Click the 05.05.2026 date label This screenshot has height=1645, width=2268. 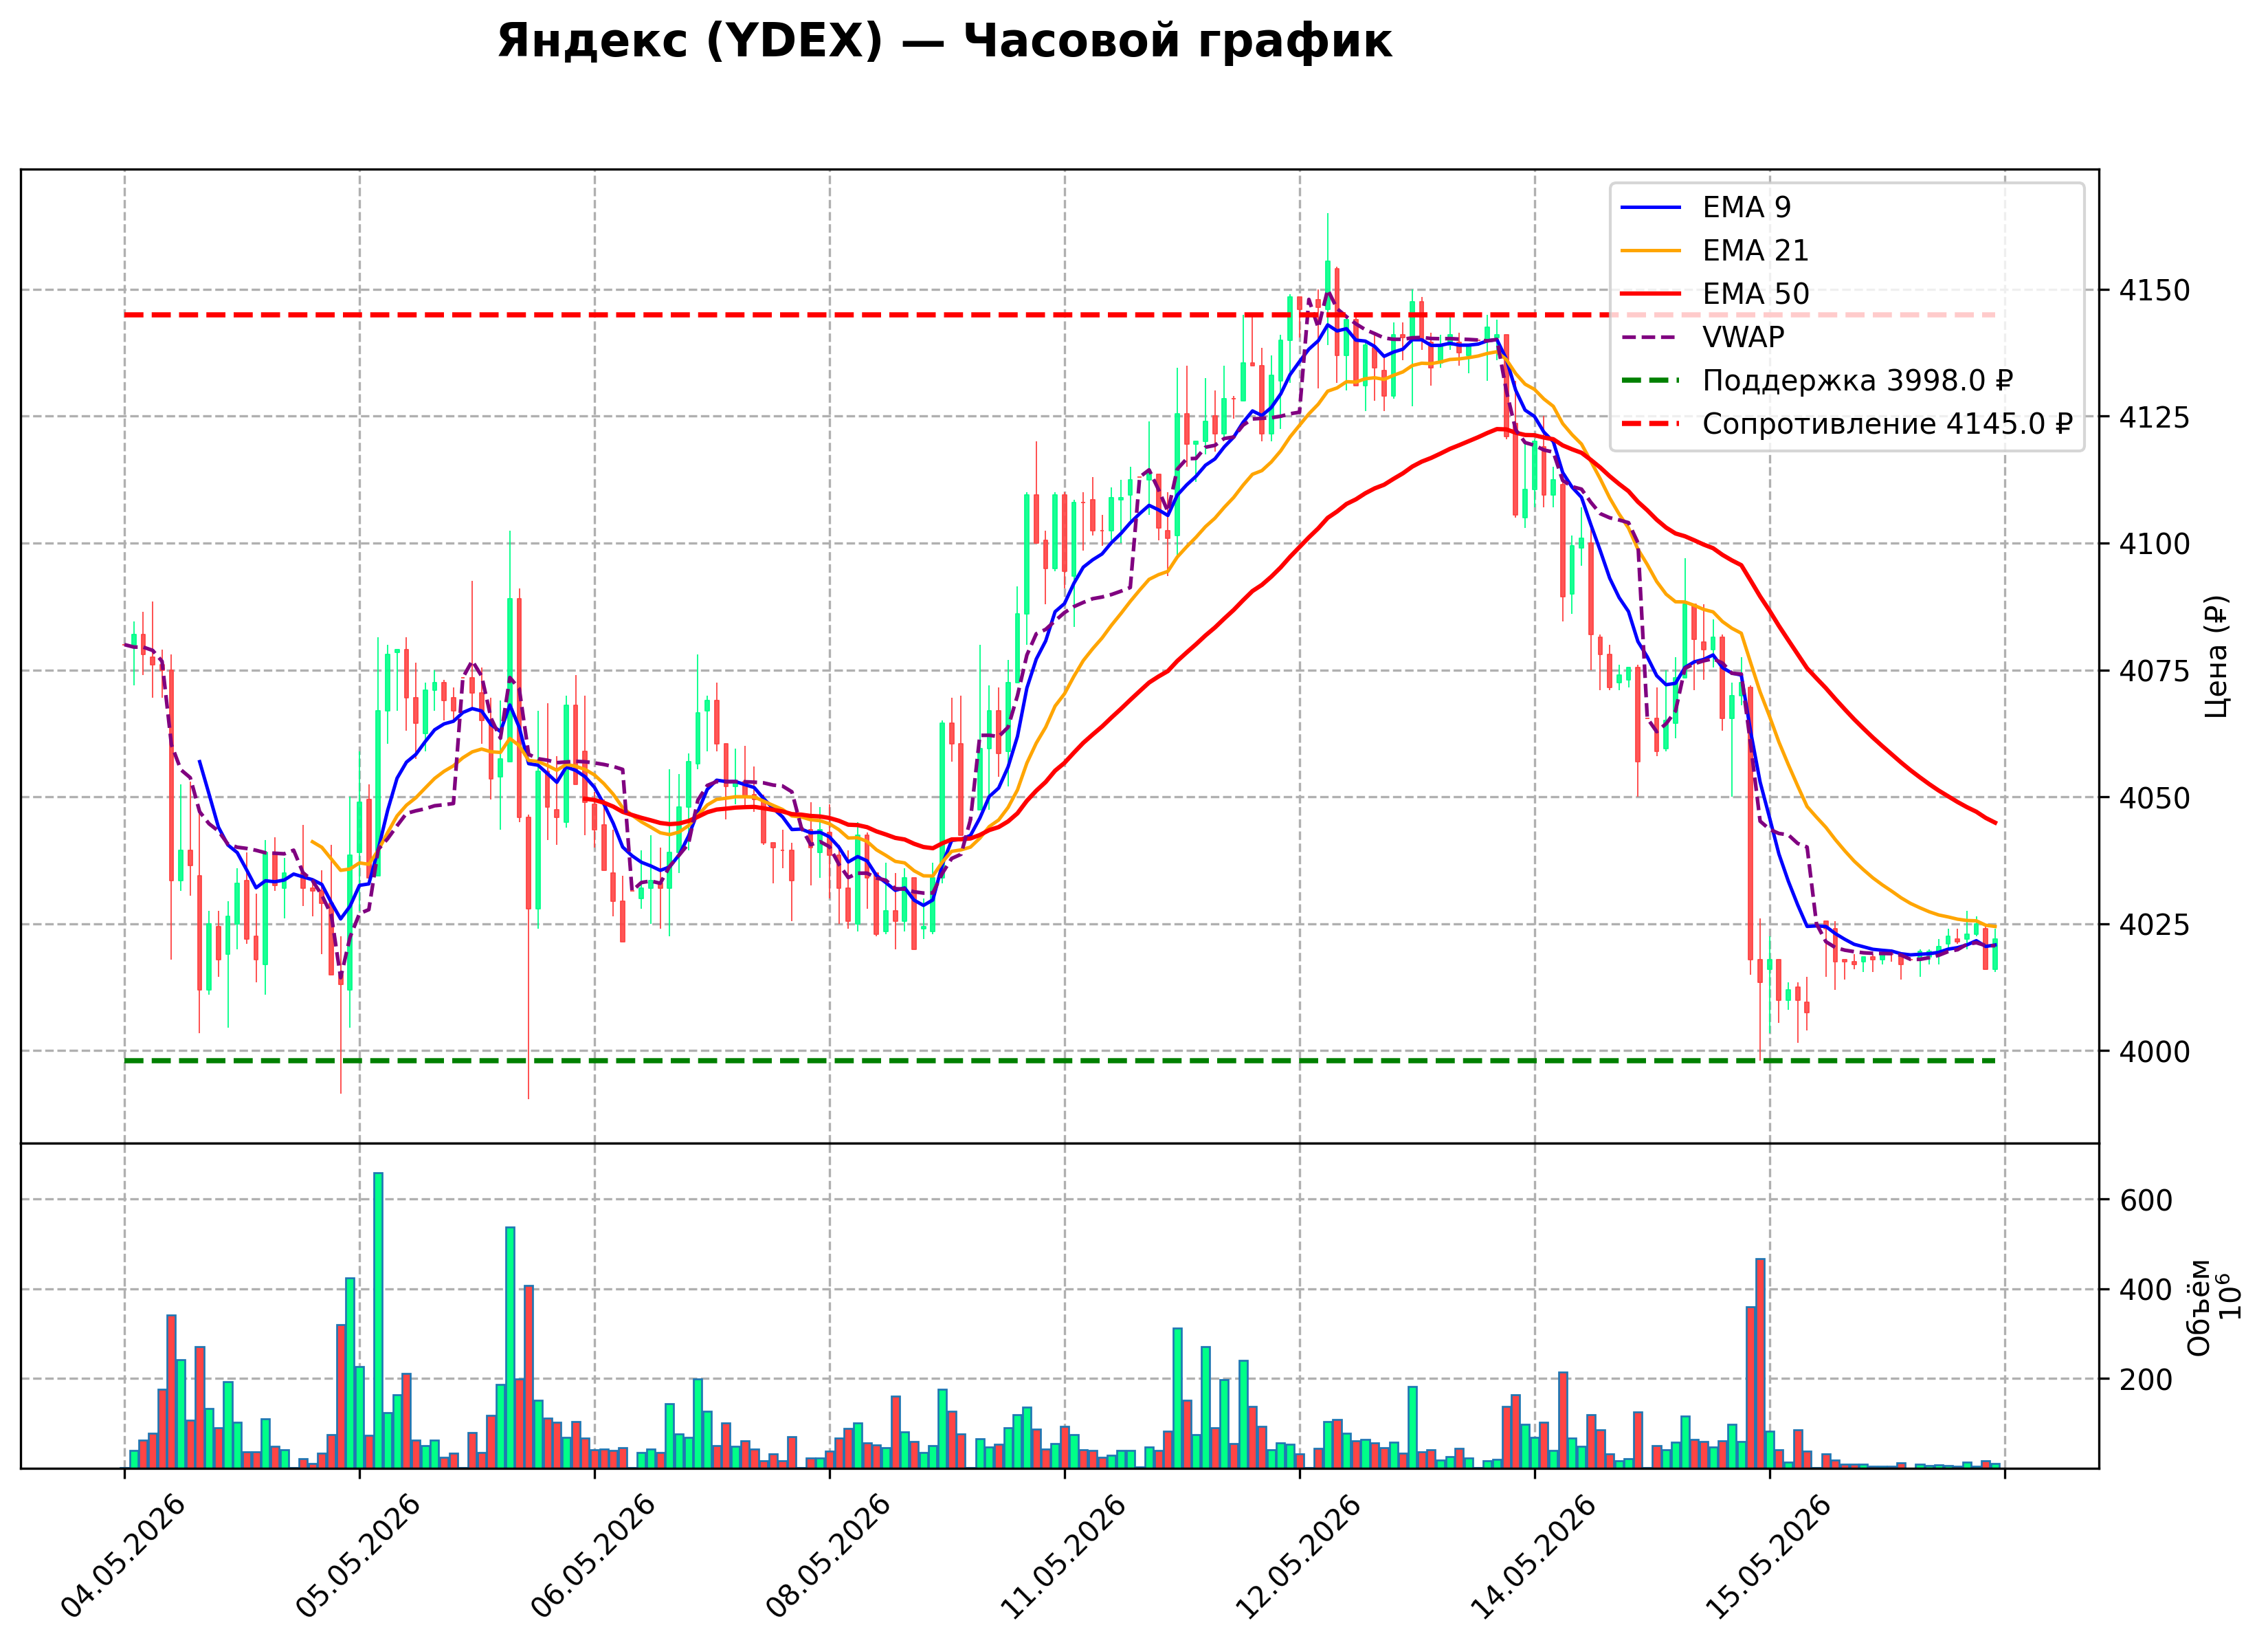[x=358, y=1556]
